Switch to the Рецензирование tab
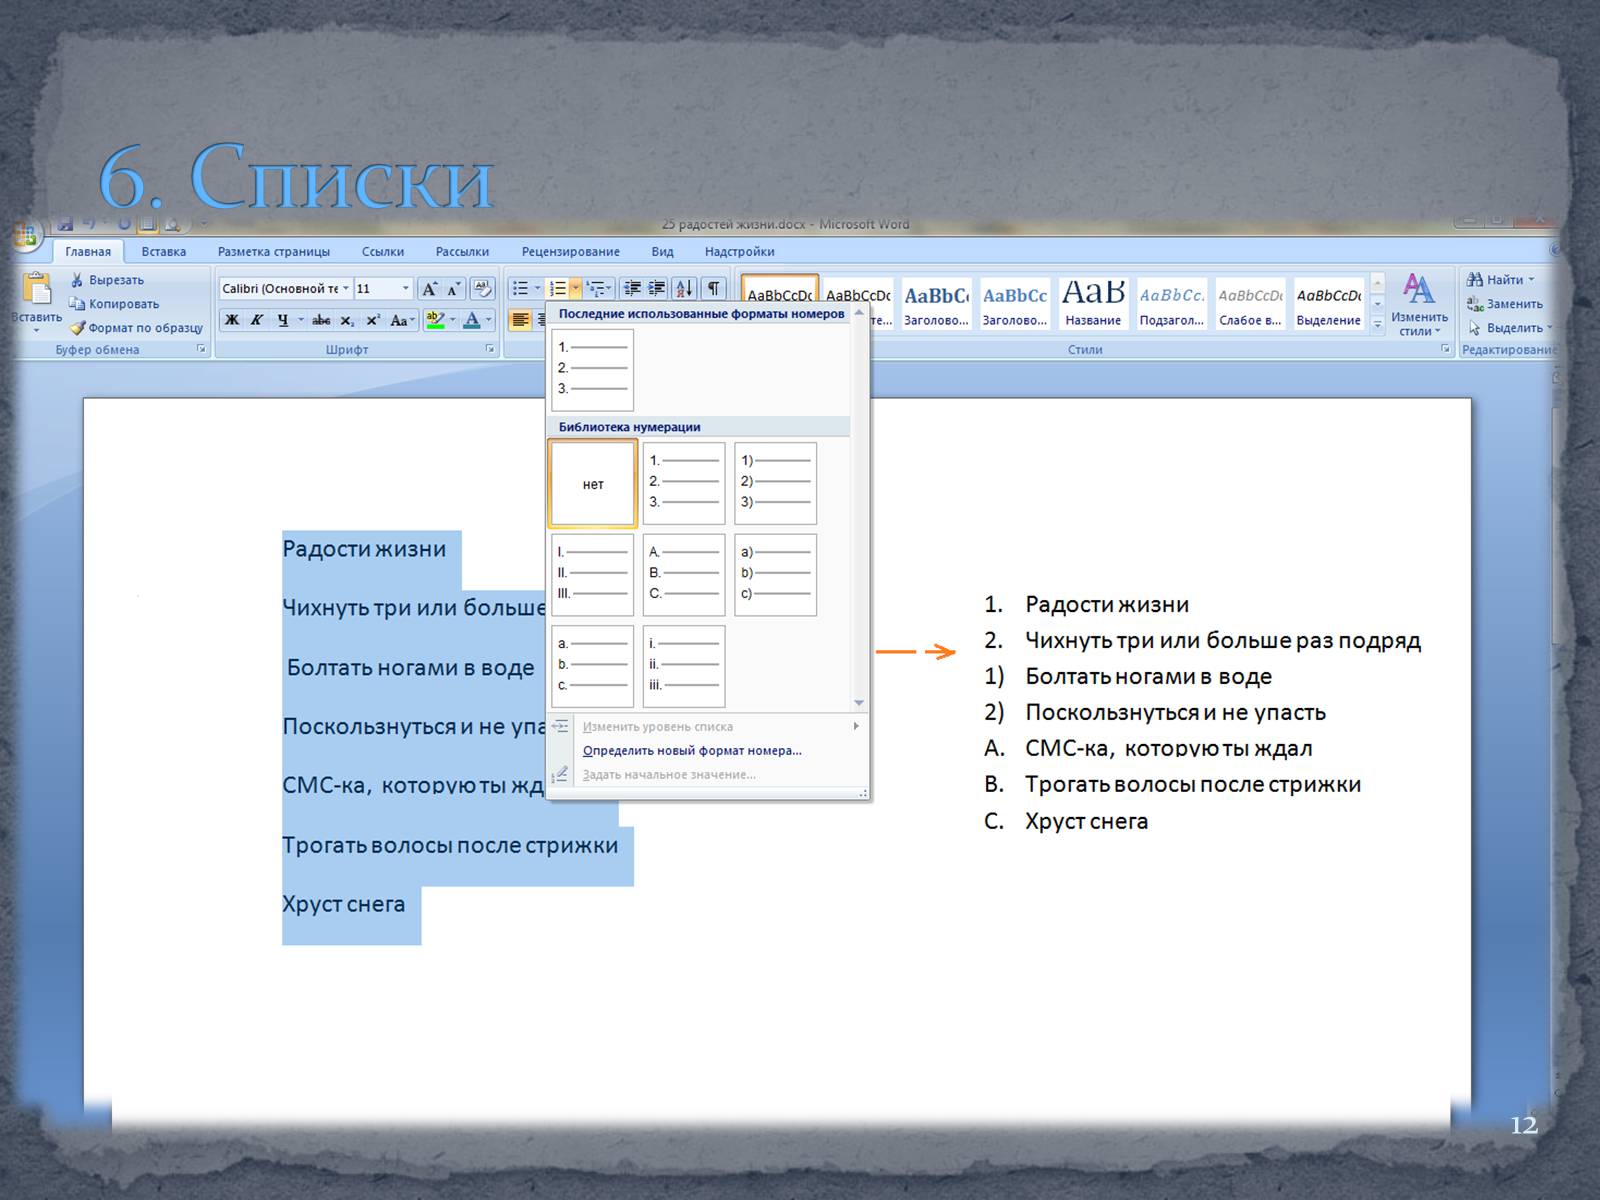The height and width of the screenshot is (1200, 1600). pos(570,252)
